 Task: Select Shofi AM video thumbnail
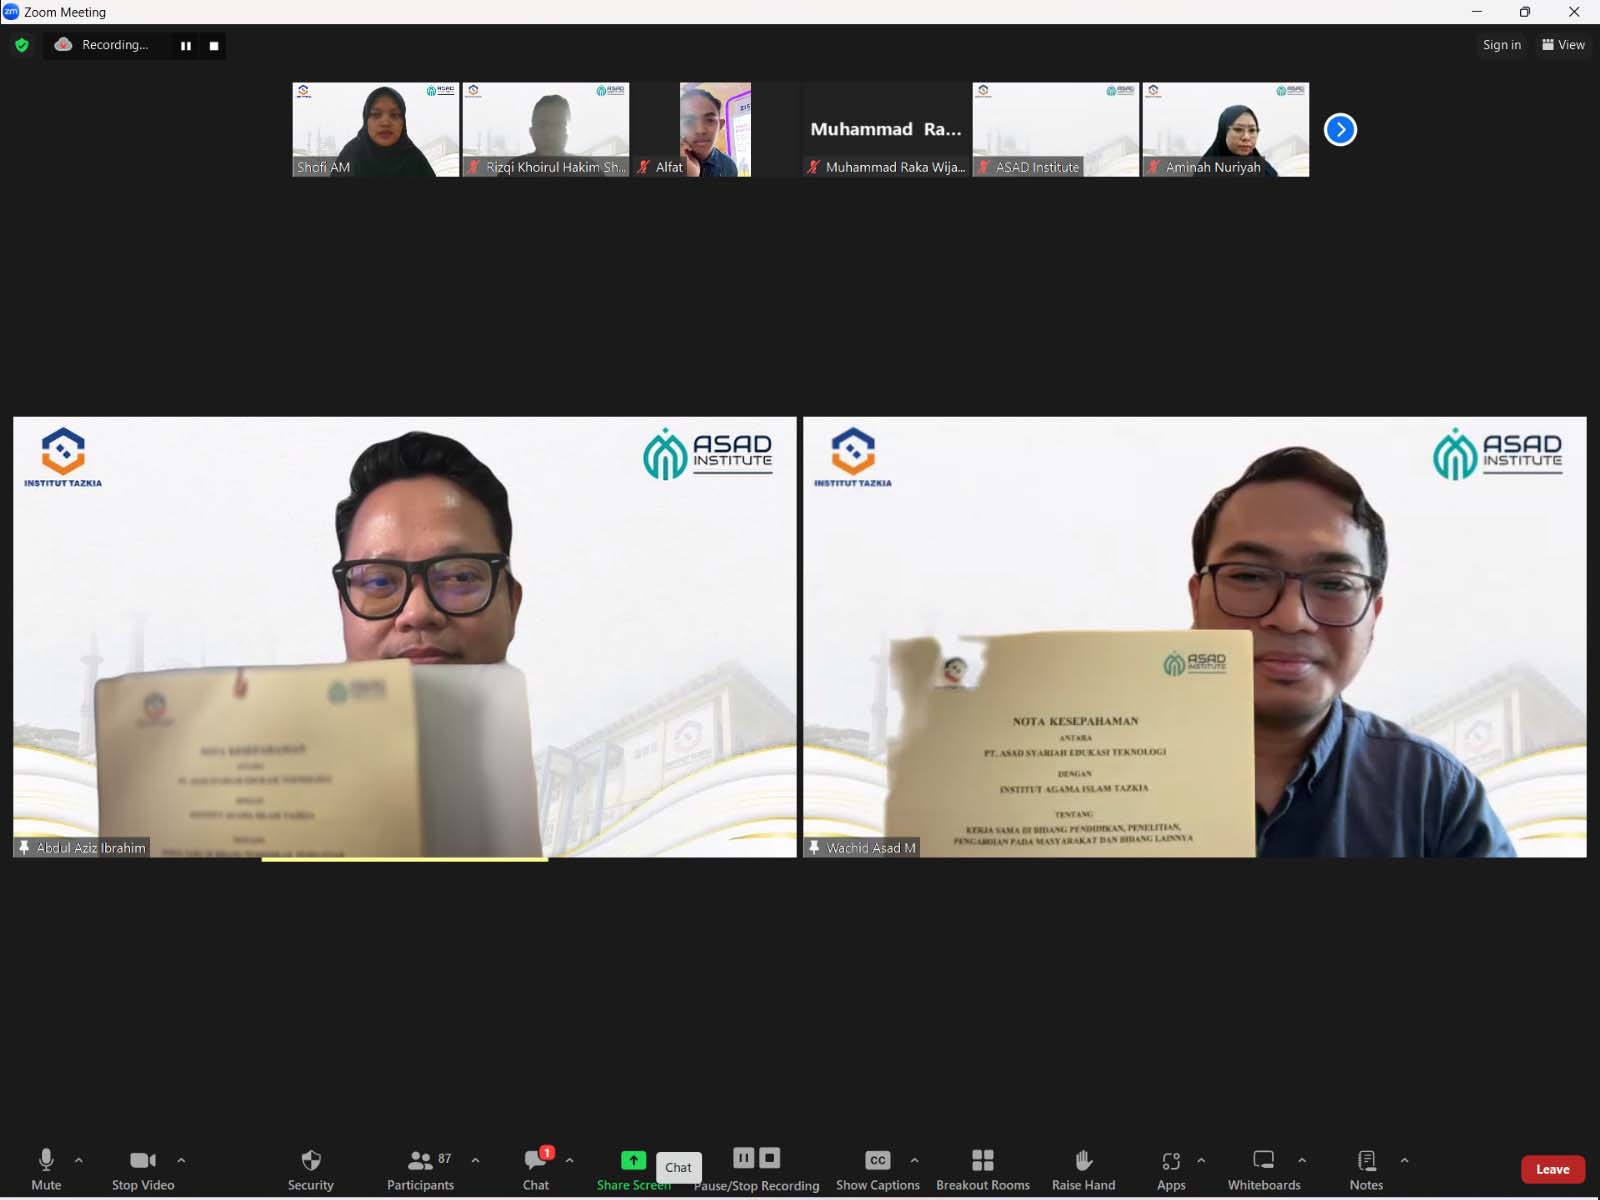tap(376, 130)
